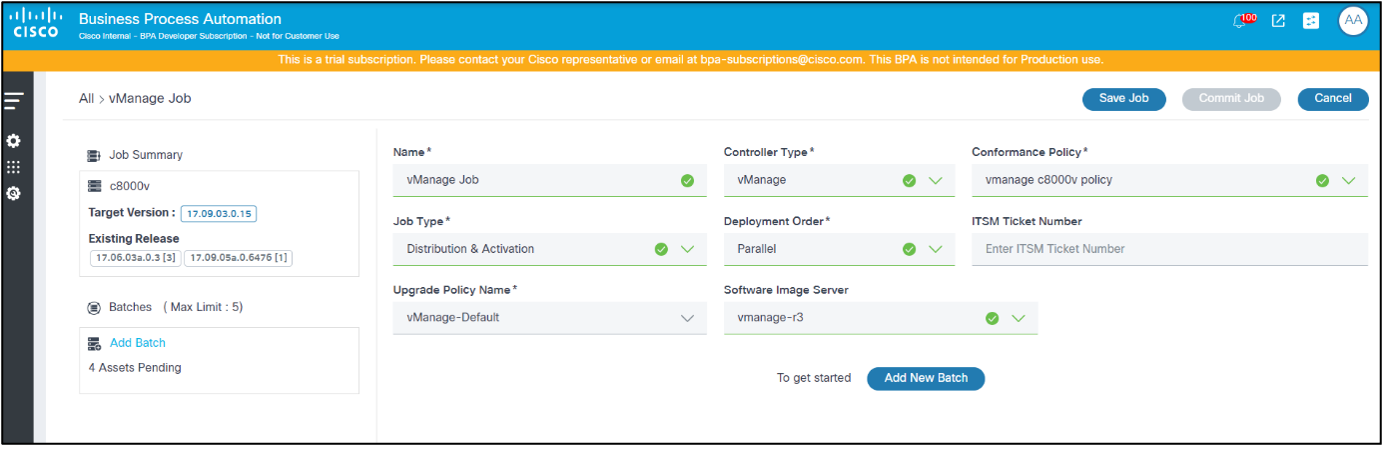
Task: Click the Cancel button
Action: (1333, 99)
